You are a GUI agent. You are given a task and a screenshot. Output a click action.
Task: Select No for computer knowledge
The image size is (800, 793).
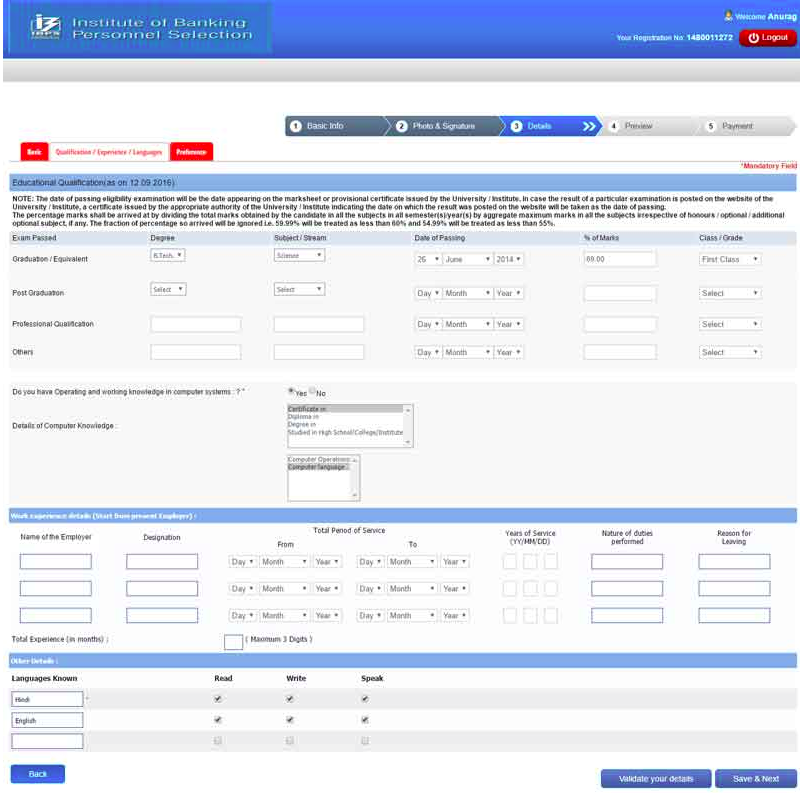(312, 392)
